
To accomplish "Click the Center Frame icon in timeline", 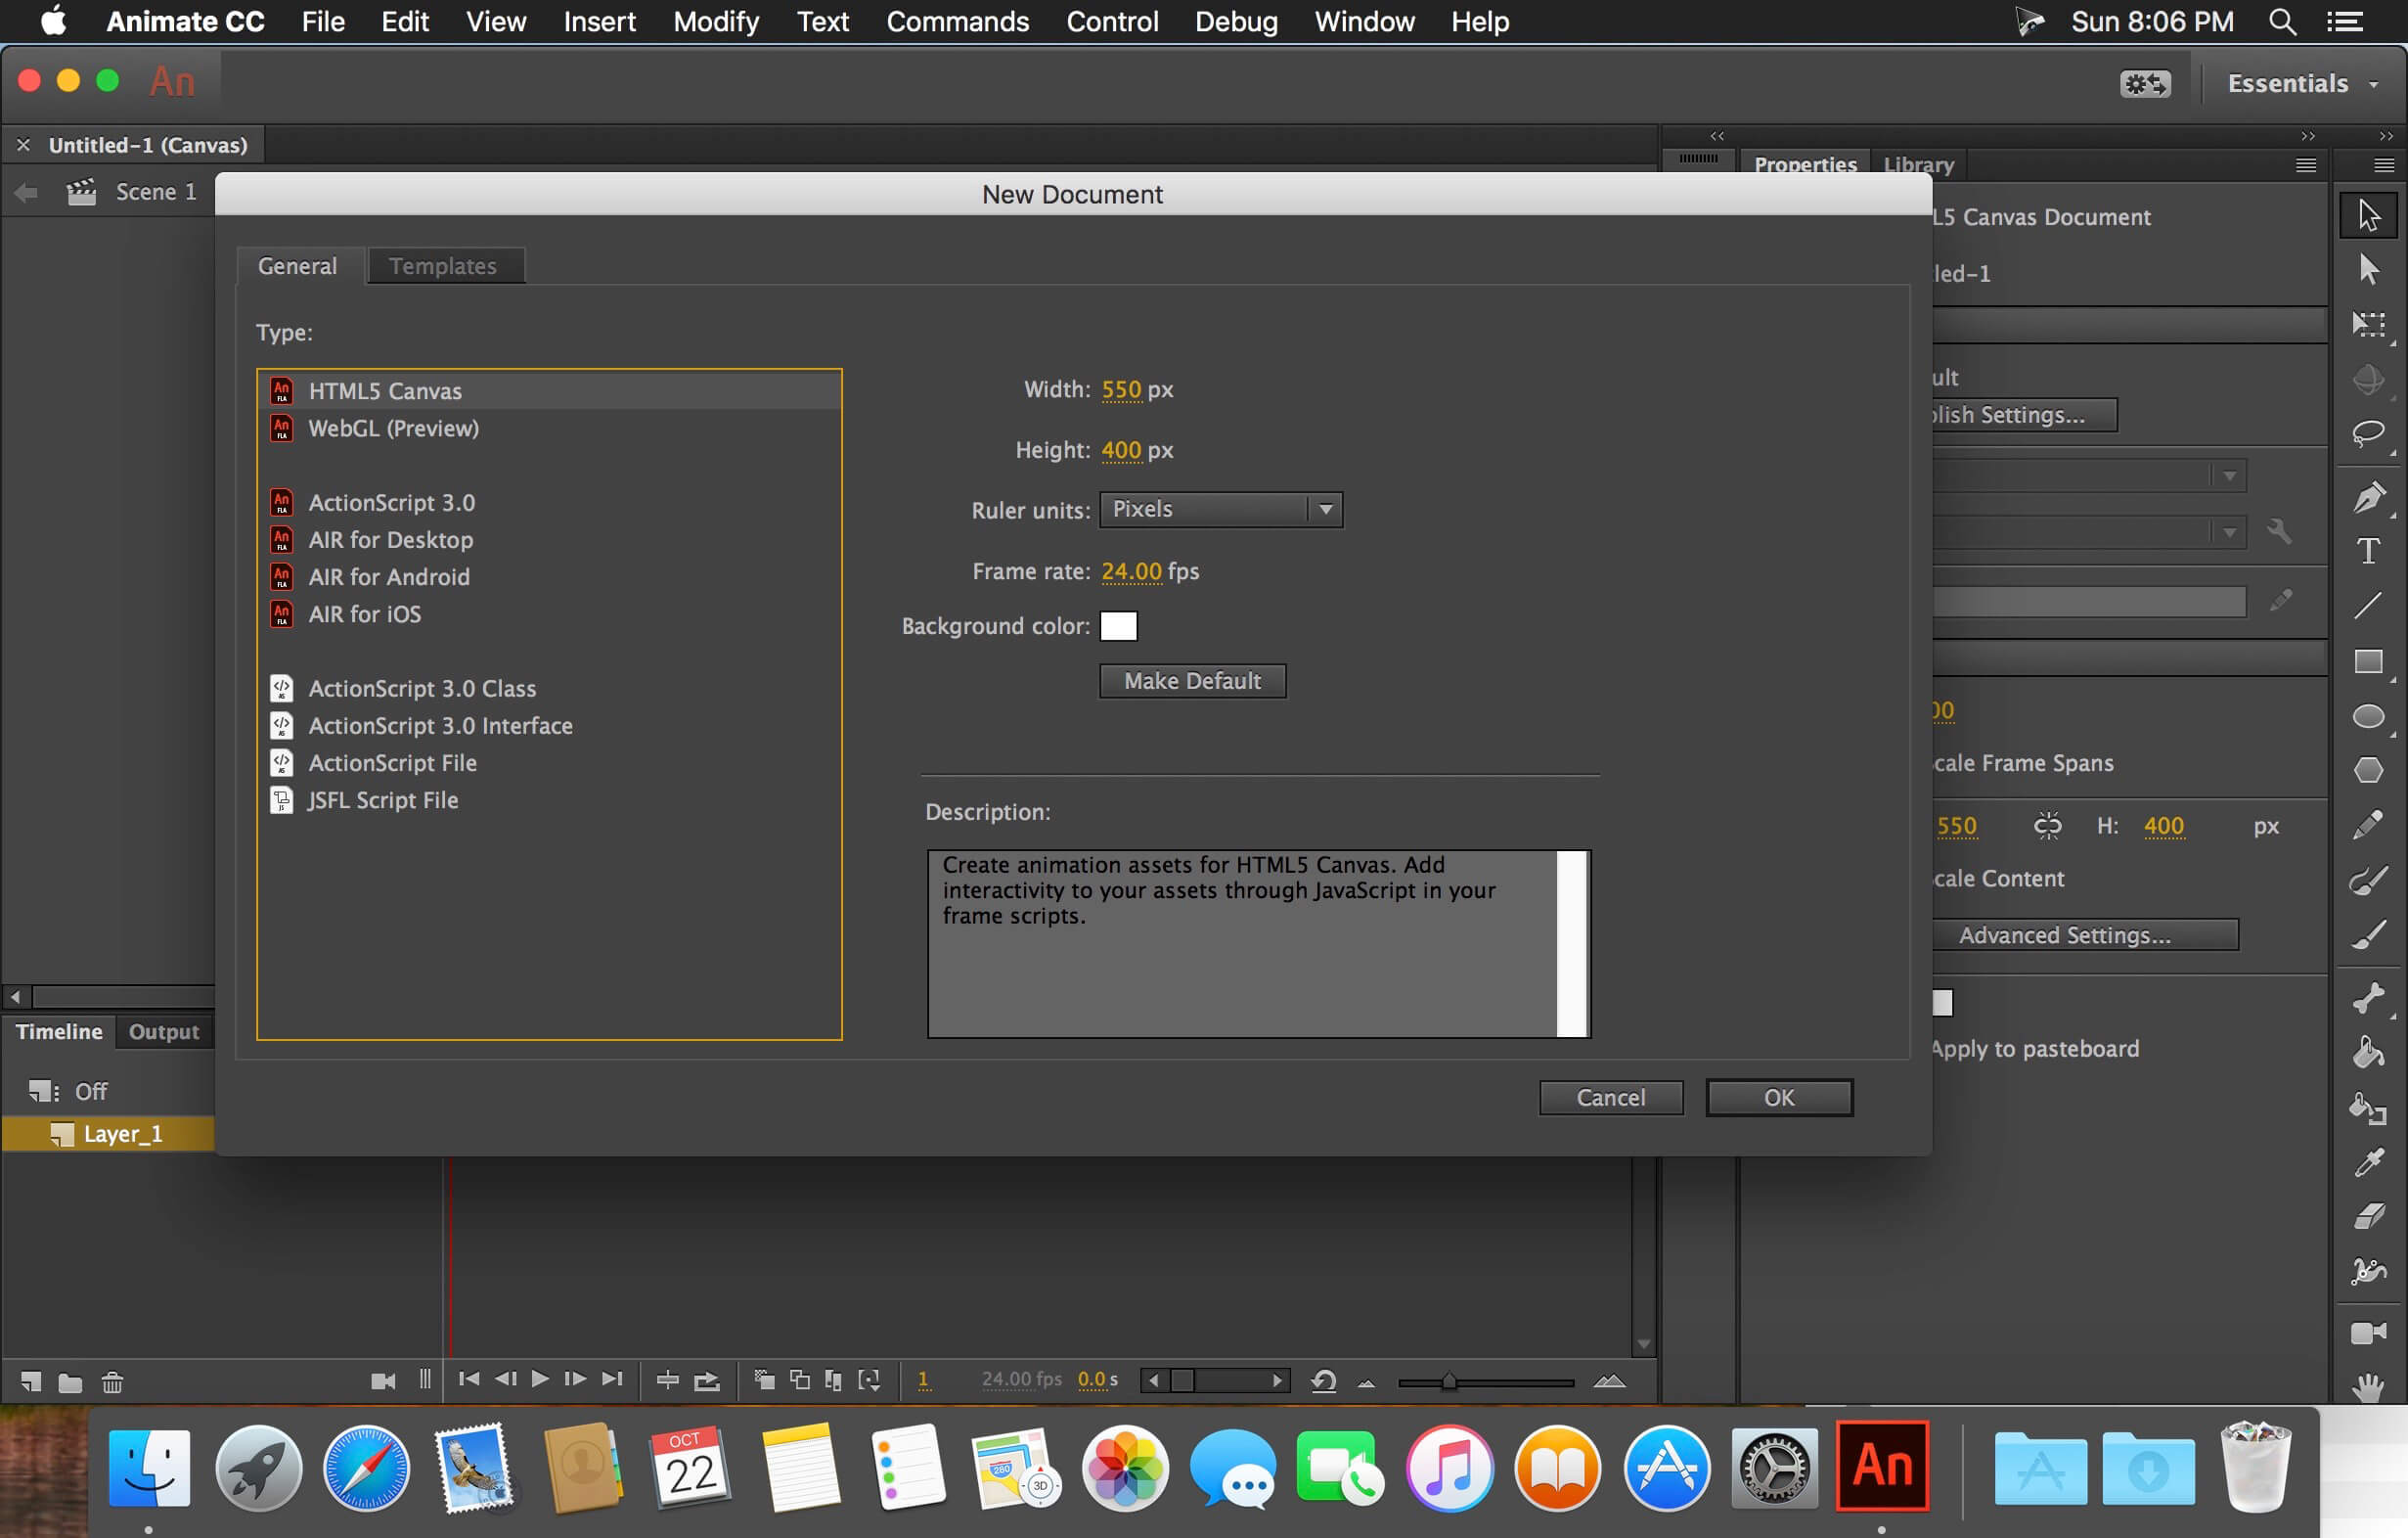I will [x=667, y=1381].
